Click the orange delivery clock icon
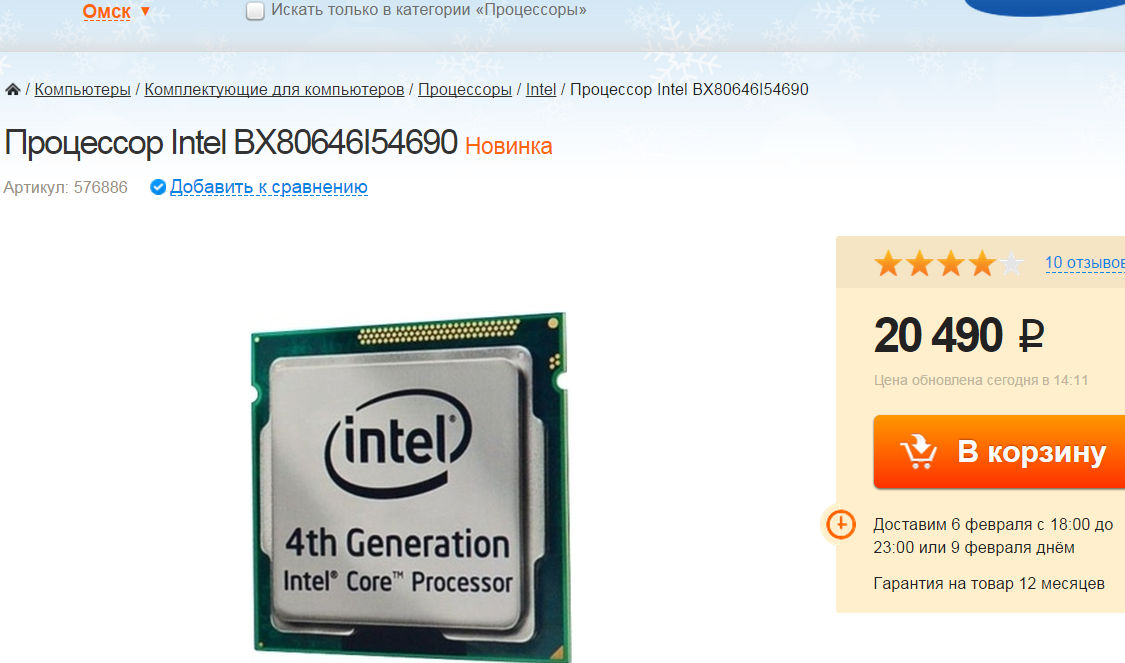Screen dimensions: 1125x663 840,525
